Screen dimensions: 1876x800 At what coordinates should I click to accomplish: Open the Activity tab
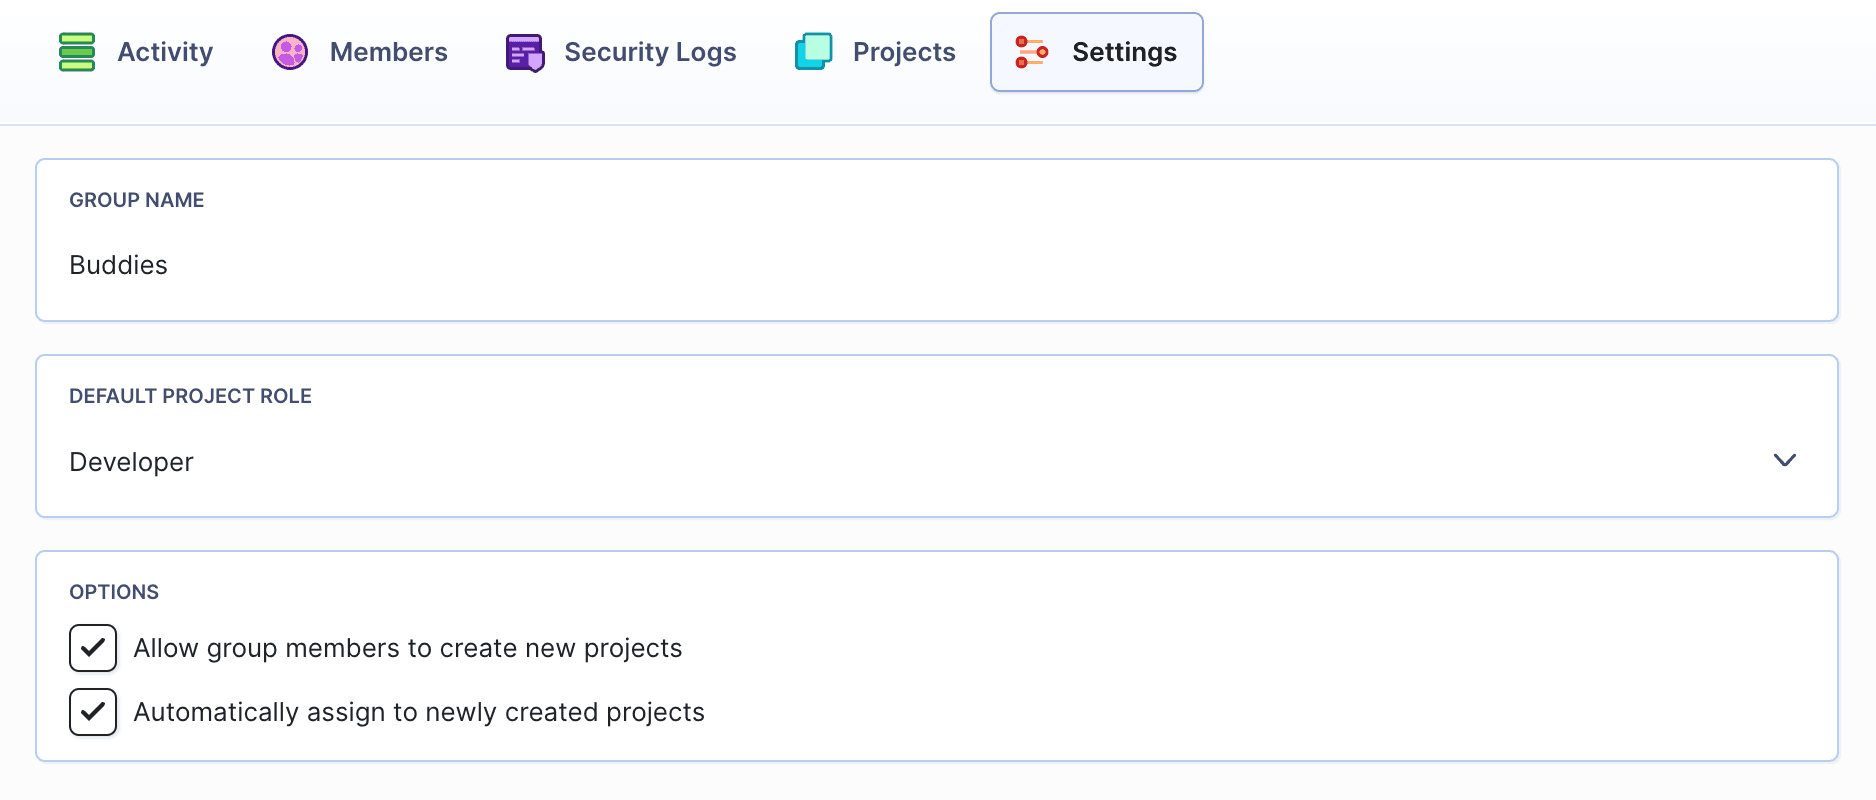[165, 52]
